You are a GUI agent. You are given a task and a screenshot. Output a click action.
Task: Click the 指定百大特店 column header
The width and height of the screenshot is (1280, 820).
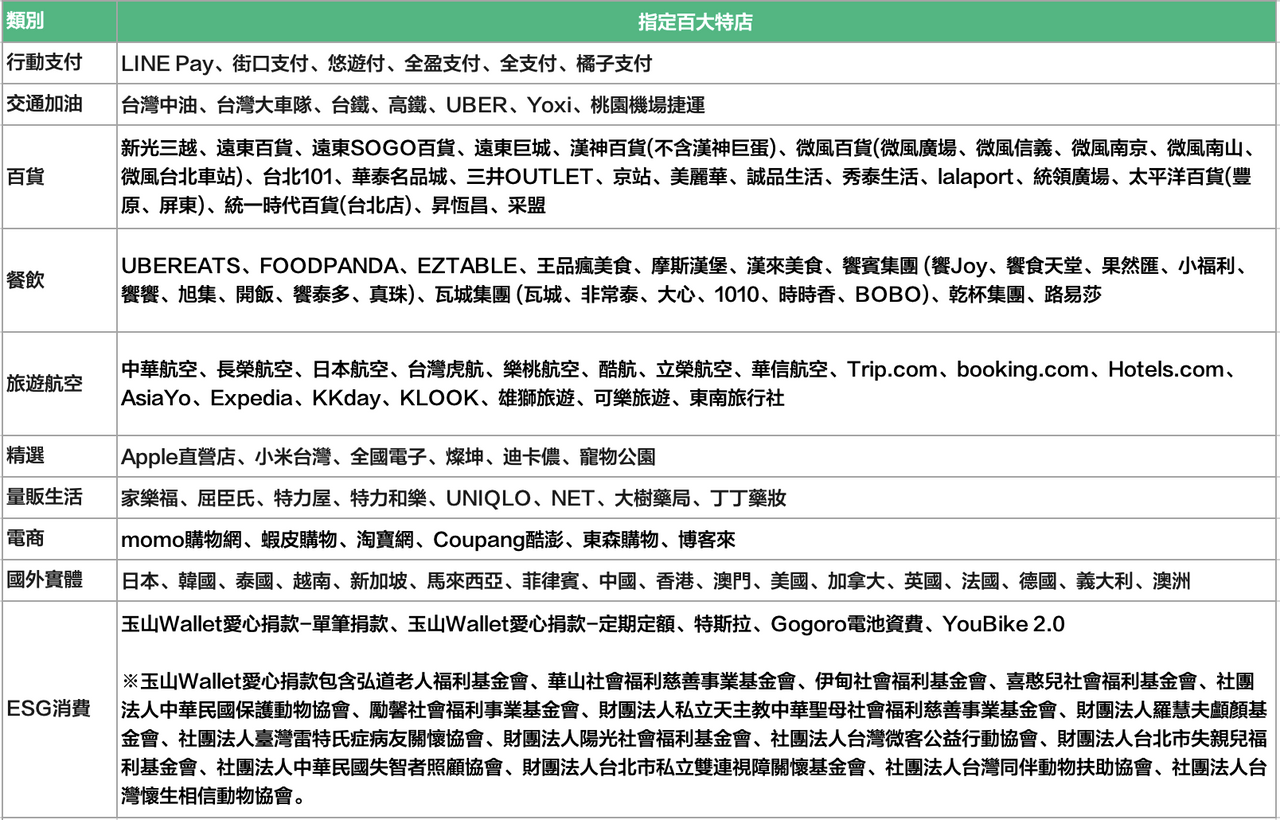click(x=697, y=21)
